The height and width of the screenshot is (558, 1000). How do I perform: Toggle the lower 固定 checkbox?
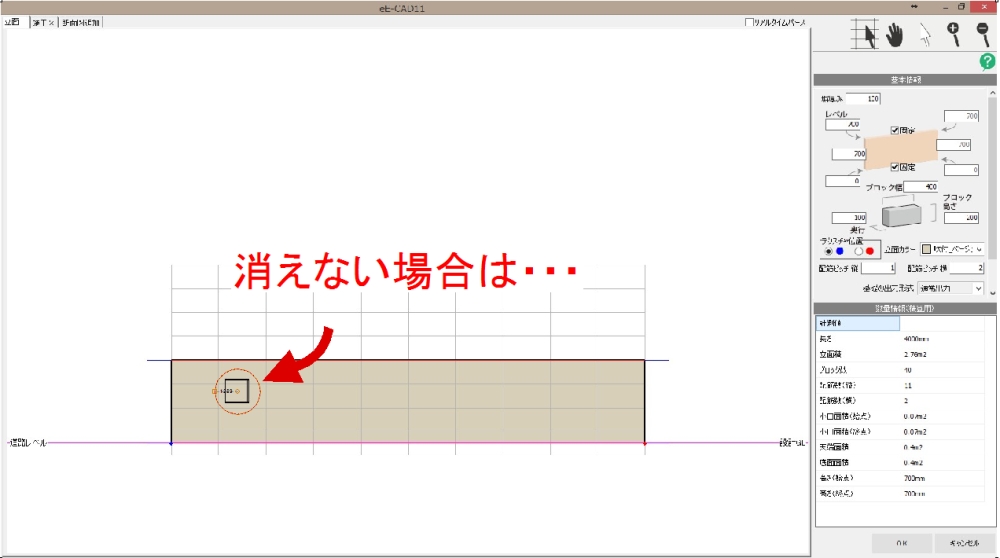pos(895,167)
